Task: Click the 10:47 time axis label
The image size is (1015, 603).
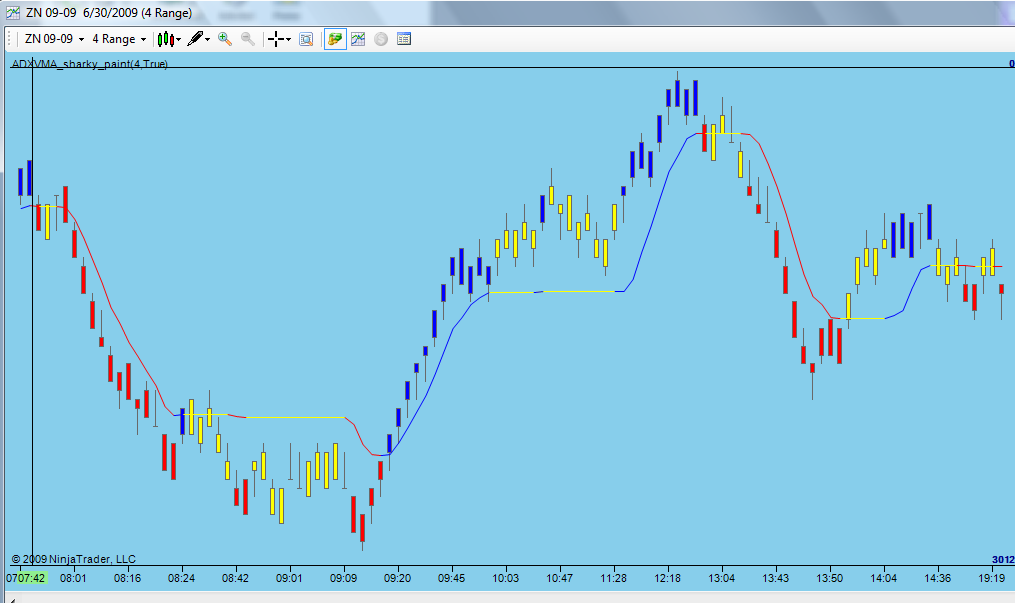Action: coord(559,578)
